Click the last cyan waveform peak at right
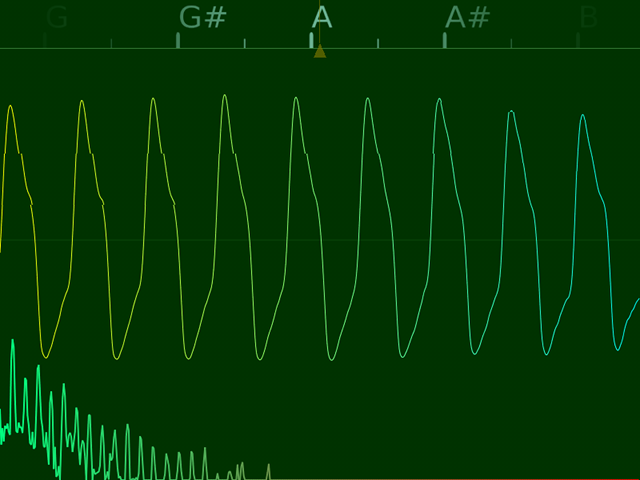640x480 pixels. point(583,116)
